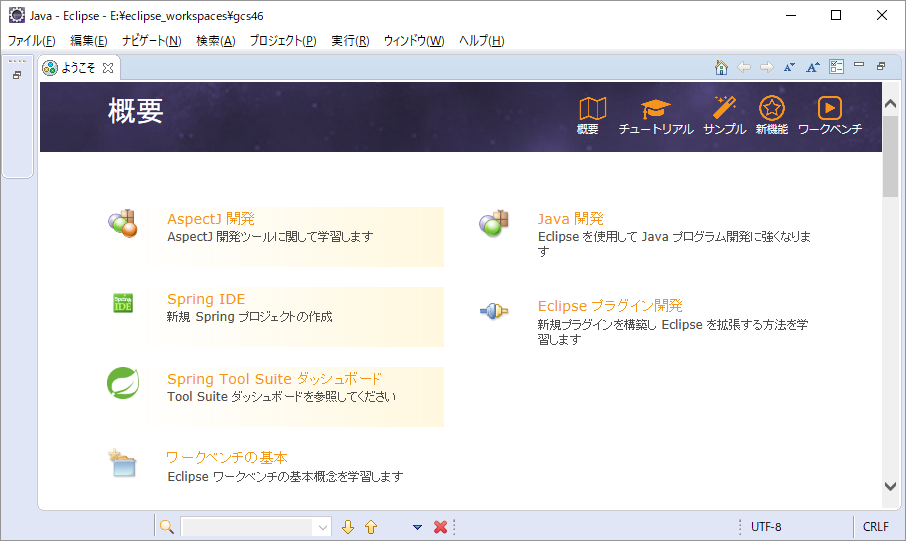
Task: Open the customize page icon
Action: click(836, 66)
